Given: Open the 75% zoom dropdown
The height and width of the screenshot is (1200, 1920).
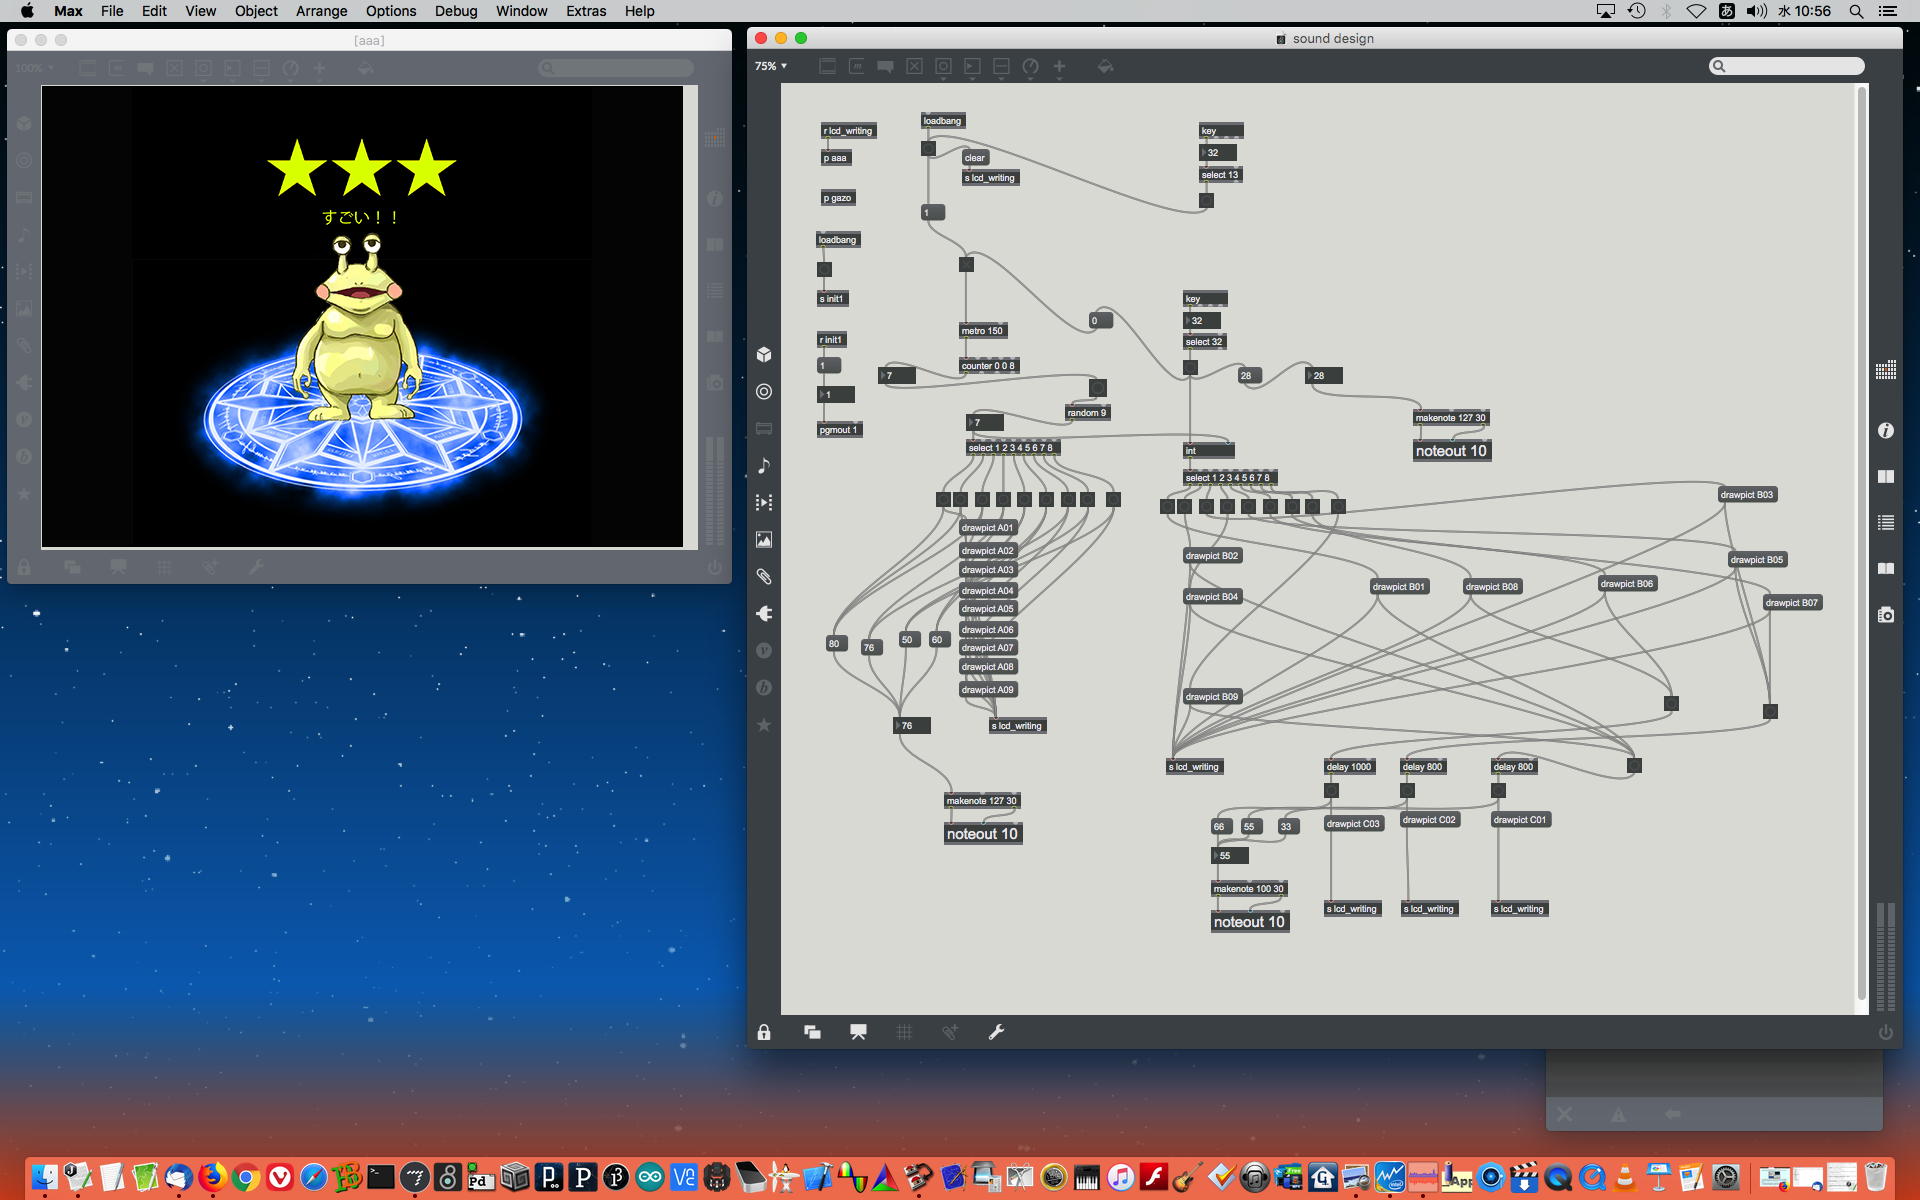Looking at the screenshot, I should coord(771,66).
